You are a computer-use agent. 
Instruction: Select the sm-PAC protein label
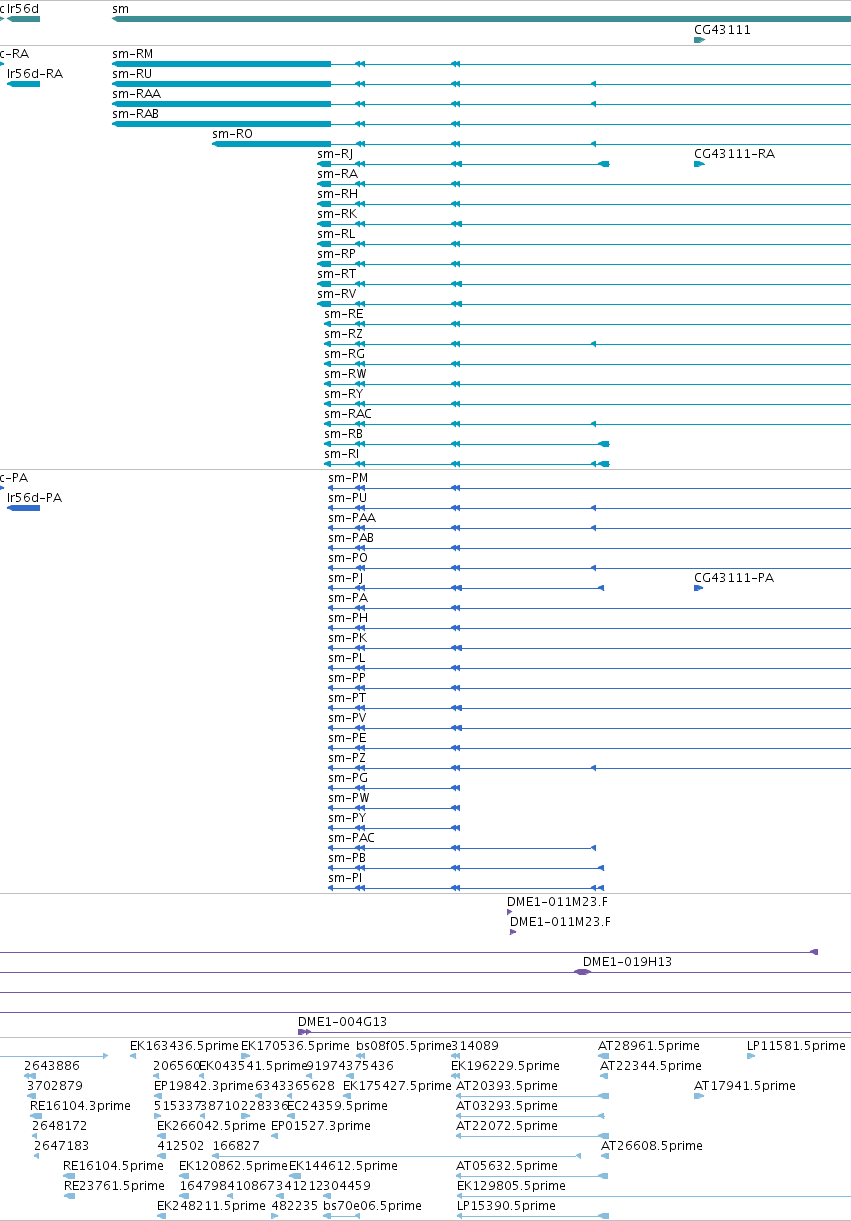[x=352, y=838]
